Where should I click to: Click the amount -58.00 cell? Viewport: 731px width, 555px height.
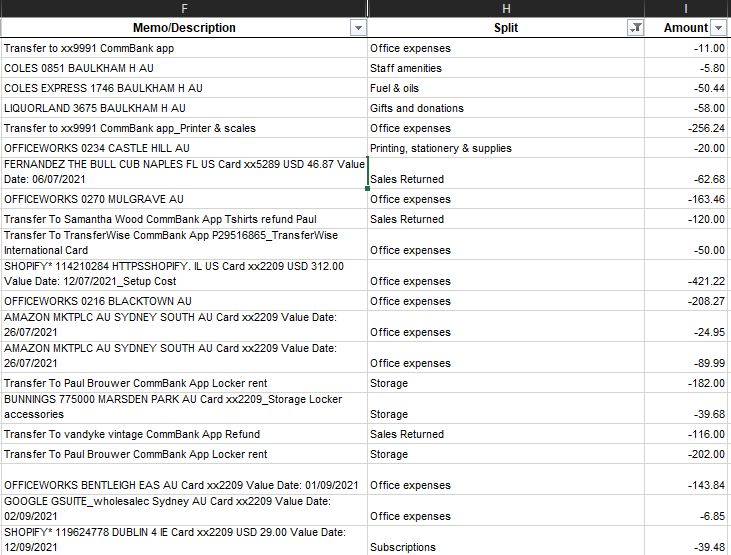click(x=686, y=108)
